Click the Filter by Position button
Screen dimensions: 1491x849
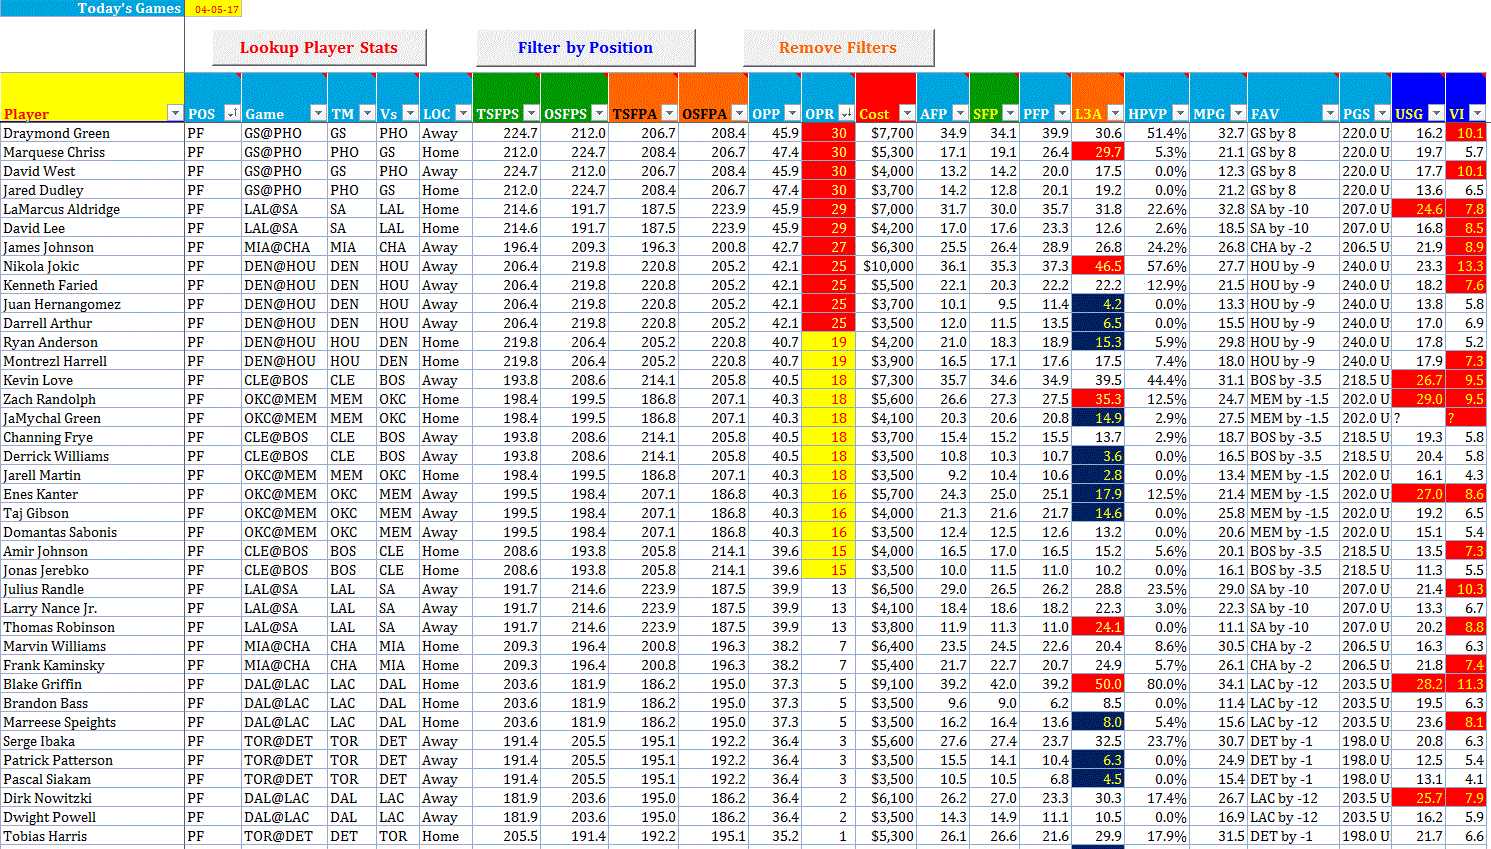[x=585, y=47]
